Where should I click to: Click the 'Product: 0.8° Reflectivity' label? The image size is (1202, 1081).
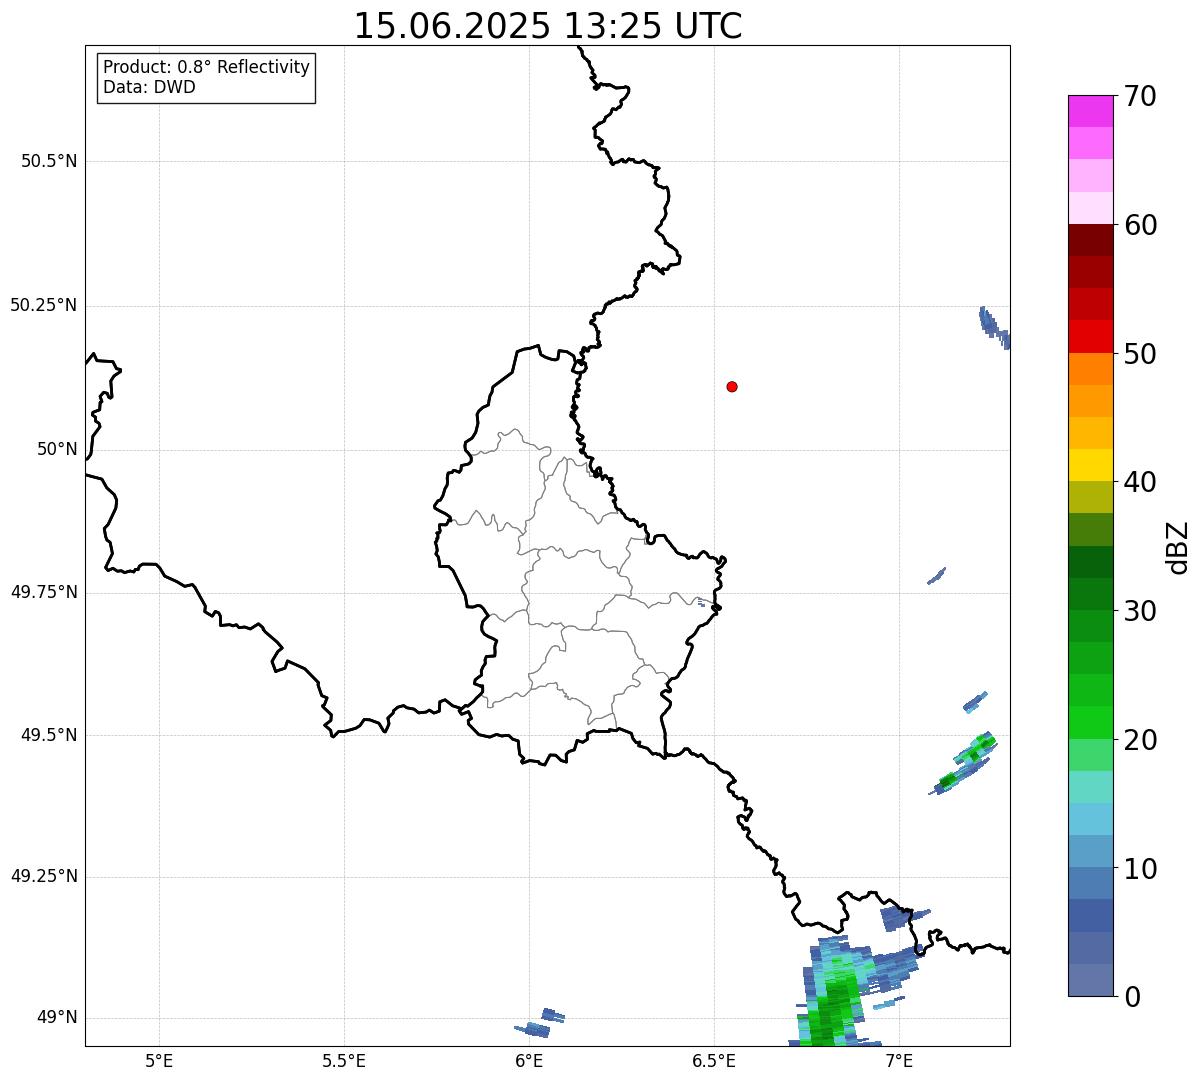tap(207, 67)
